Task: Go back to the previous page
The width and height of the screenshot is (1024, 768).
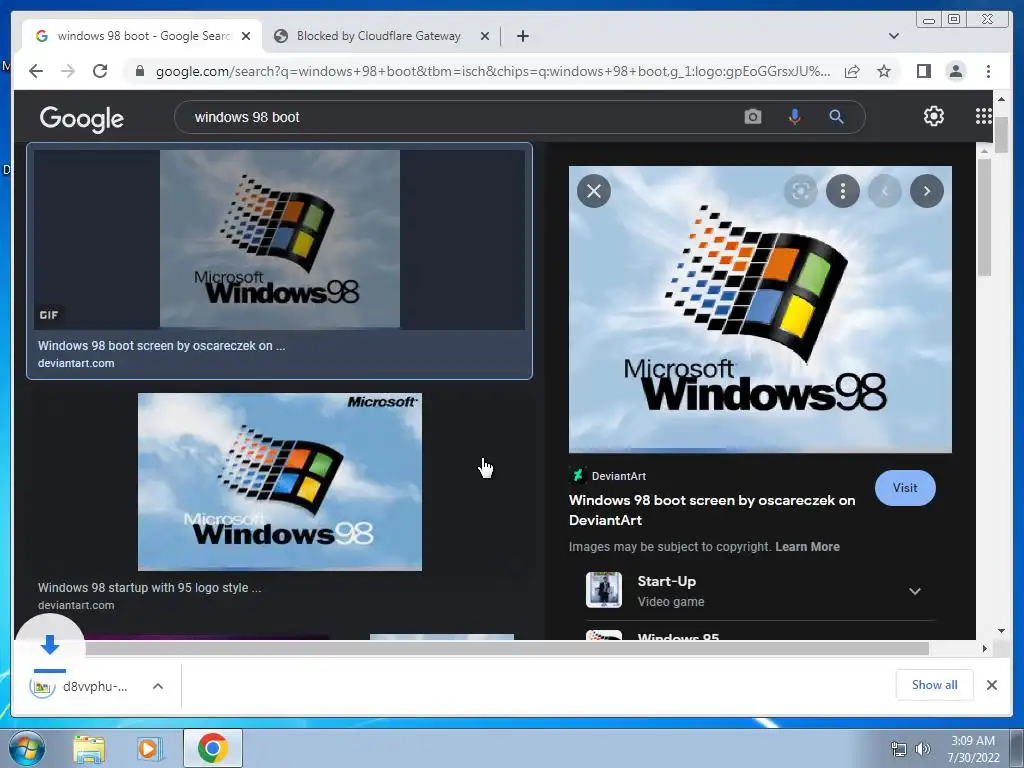Action: click(36, 71)
